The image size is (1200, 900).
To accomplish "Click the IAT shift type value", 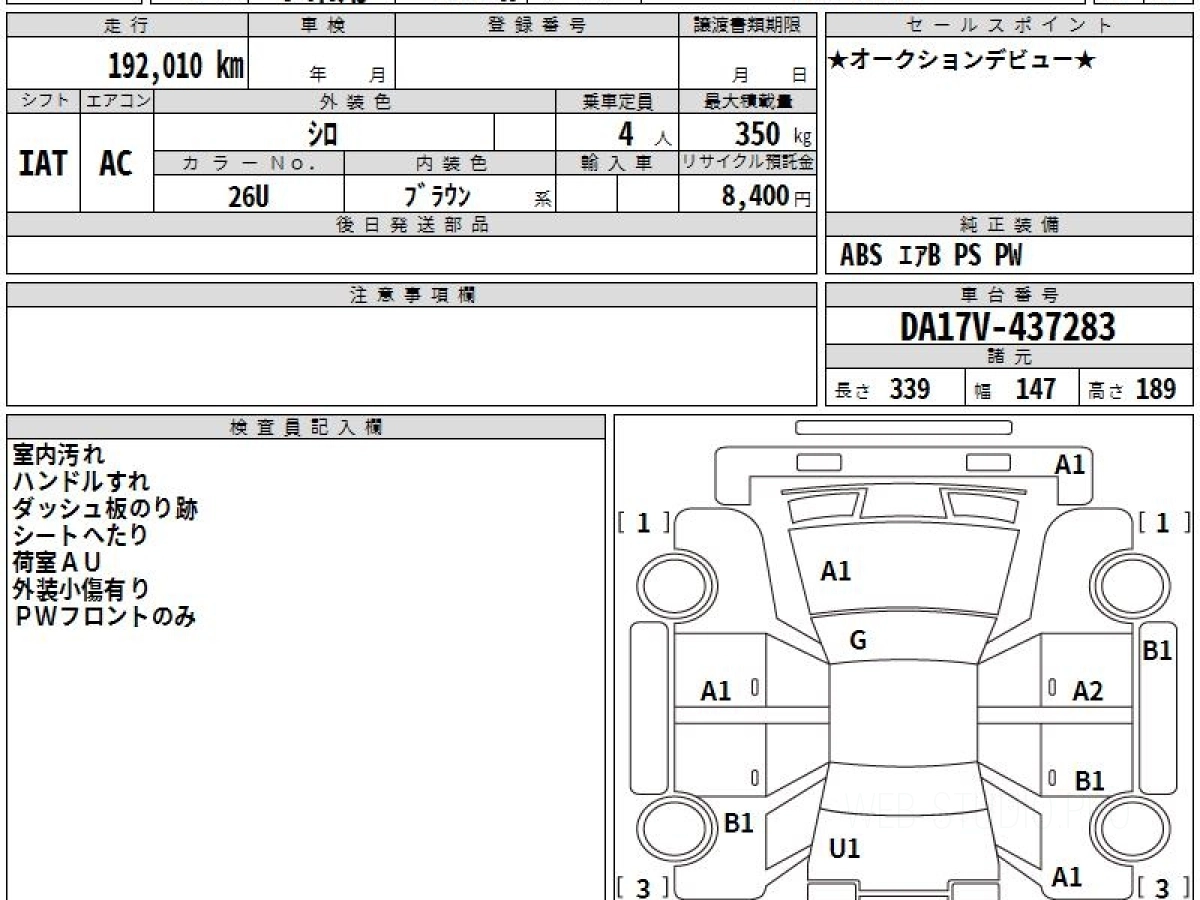I will click(43, 164).
